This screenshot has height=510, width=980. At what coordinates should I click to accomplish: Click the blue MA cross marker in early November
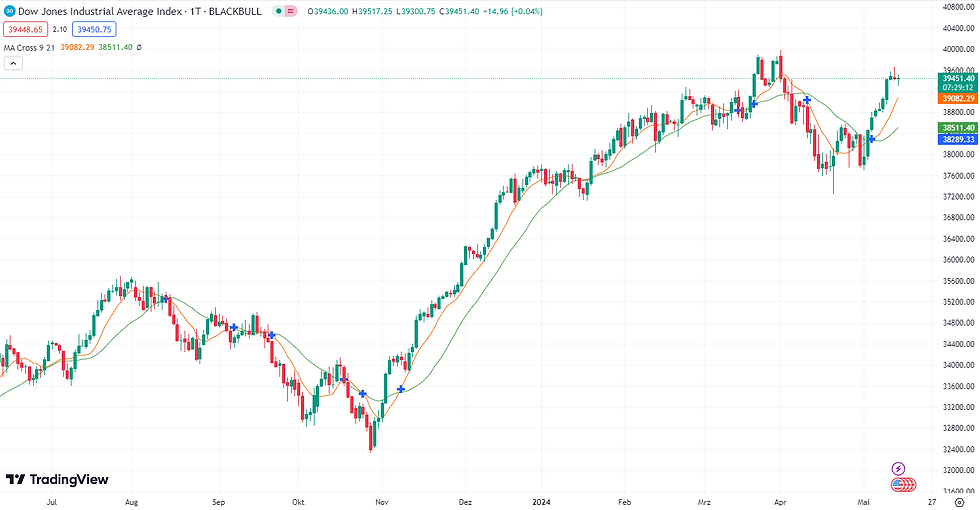pos(401,389)
